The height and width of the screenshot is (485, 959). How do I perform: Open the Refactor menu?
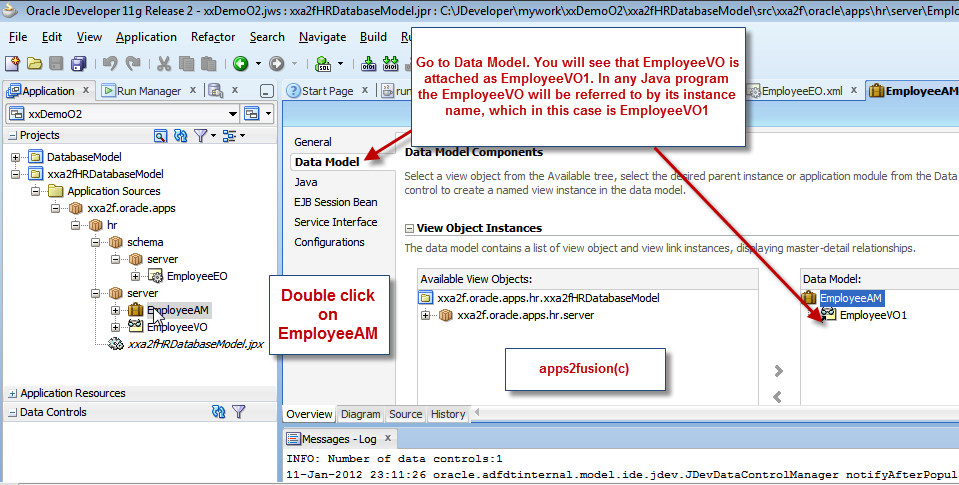tap(213, 37)
